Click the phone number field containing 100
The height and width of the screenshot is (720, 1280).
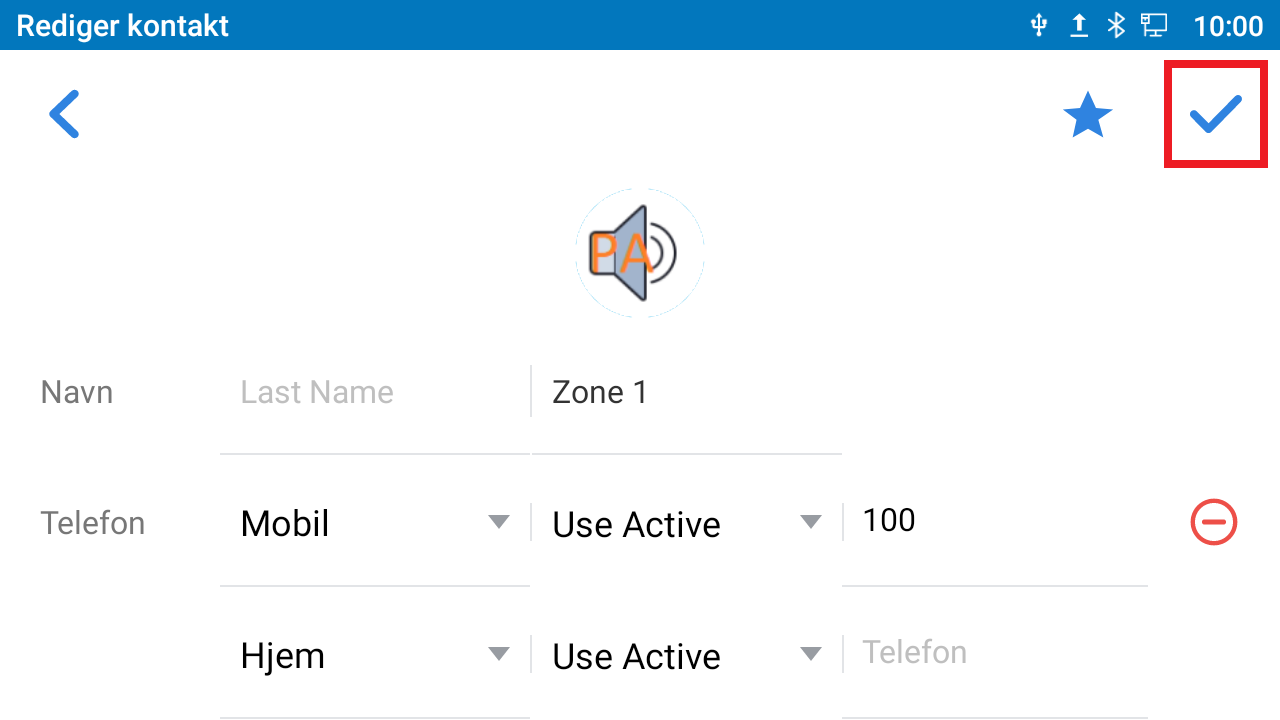994,521
